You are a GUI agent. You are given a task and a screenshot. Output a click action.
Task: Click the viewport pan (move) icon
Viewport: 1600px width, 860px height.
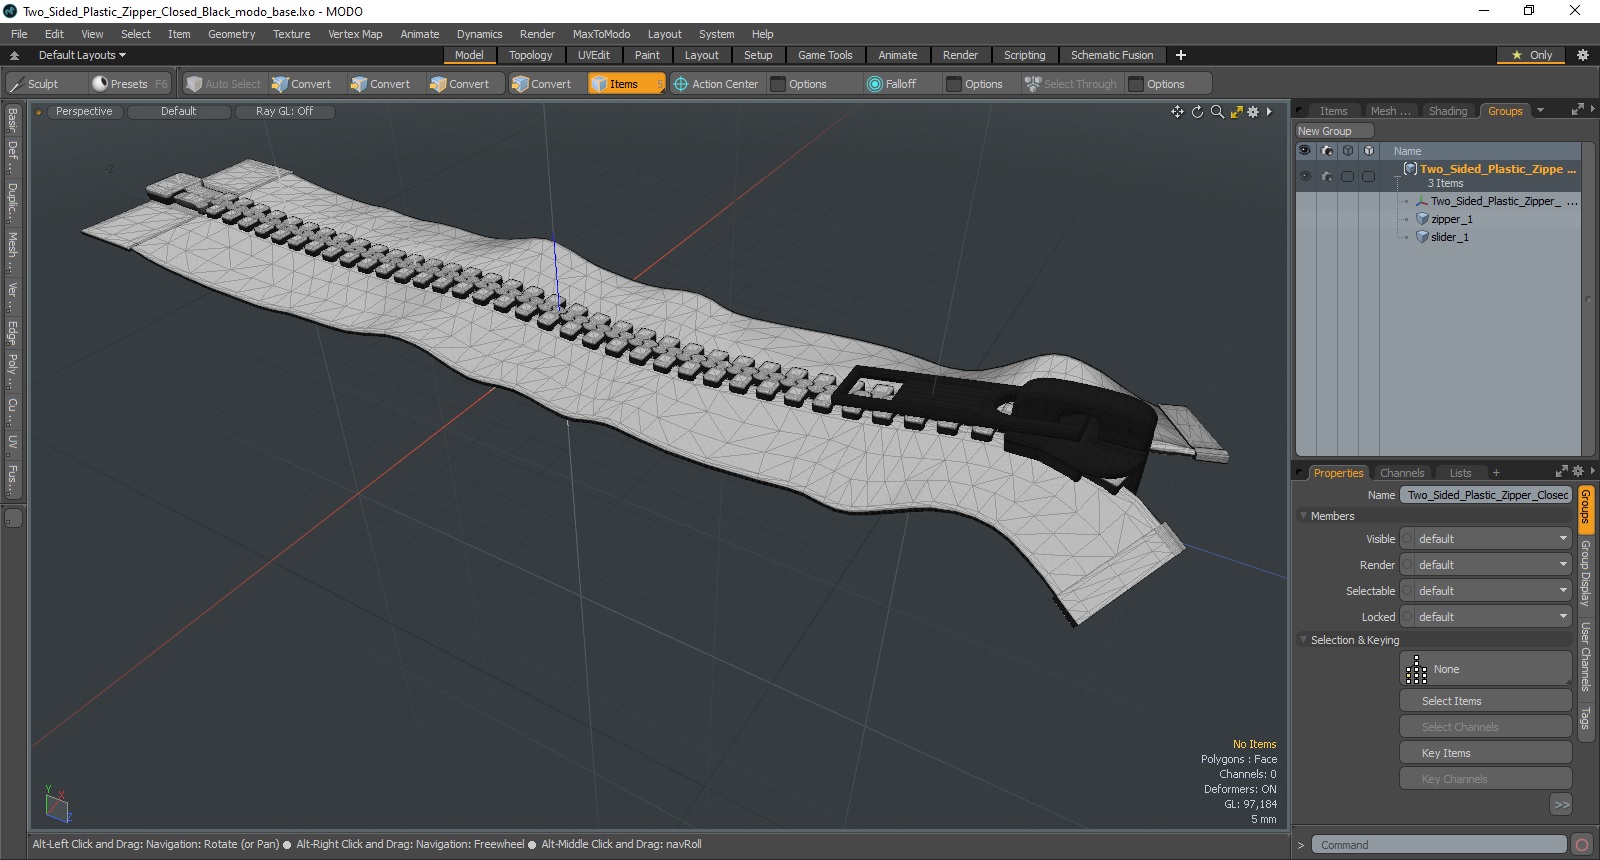pos(1177,112)
